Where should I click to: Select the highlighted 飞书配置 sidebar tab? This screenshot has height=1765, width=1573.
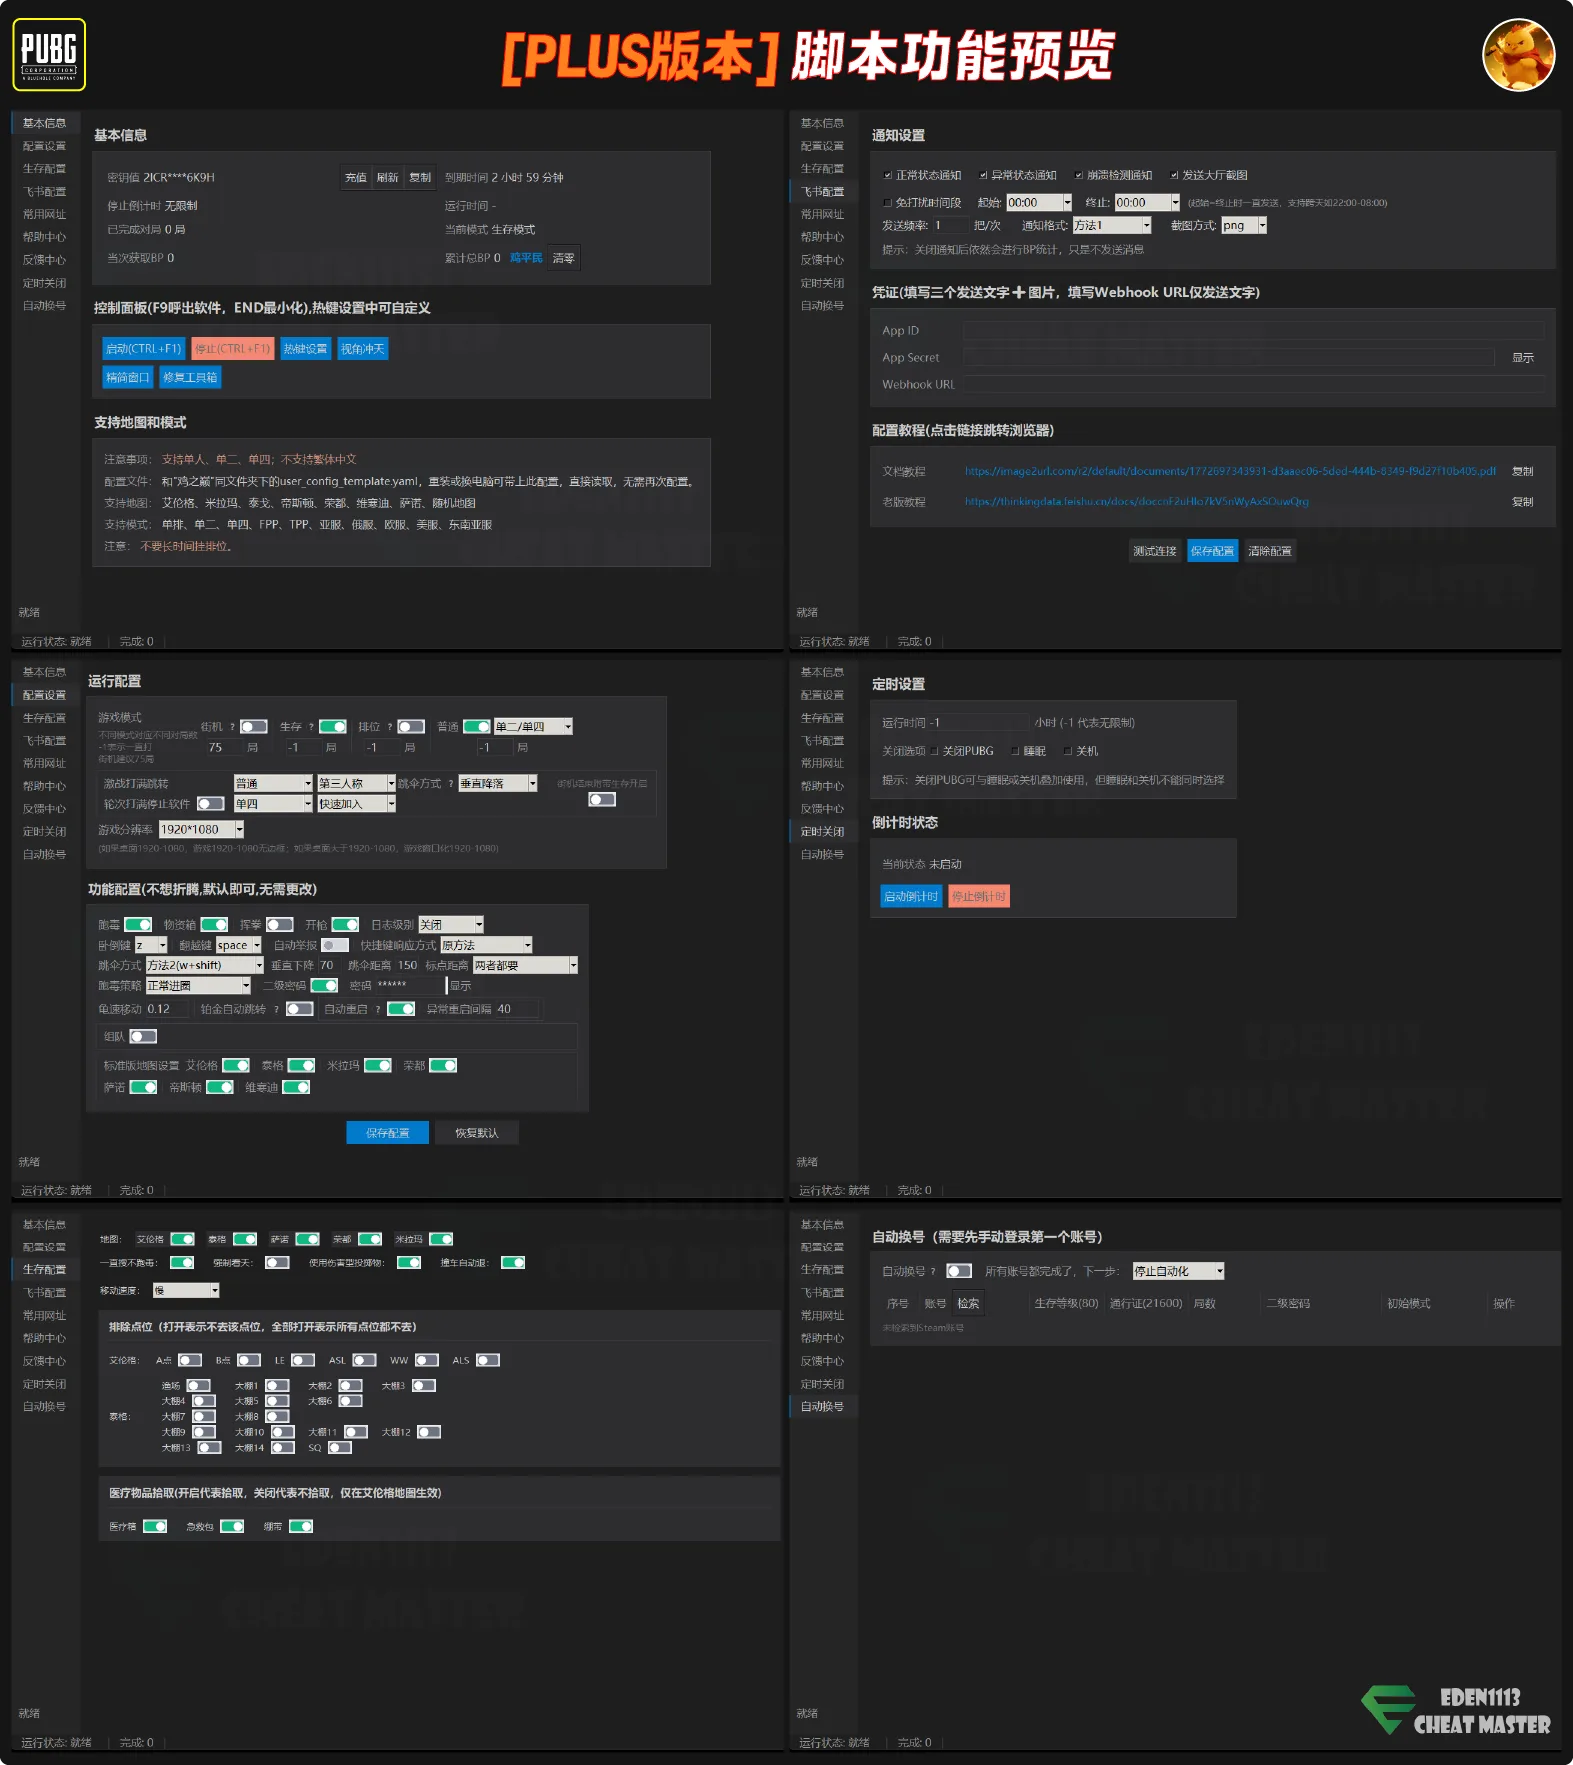pos(822,192)
